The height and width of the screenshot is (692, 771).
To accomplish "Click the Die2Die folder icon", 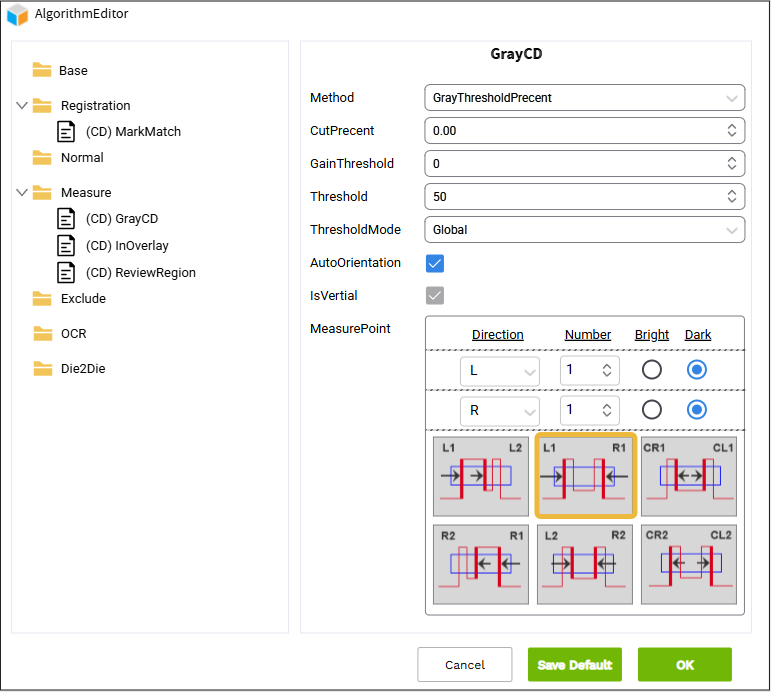I will [x=42, y=368].
